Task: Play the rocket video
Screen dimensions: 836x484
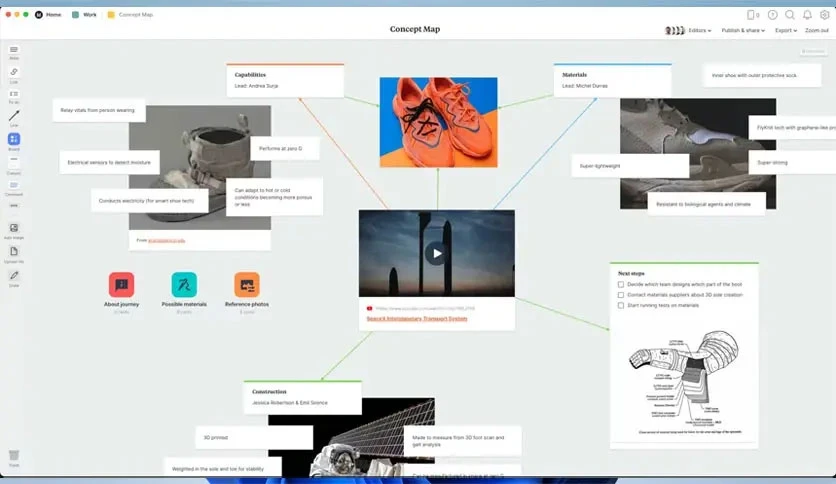Action: click(x=437, y=253)
